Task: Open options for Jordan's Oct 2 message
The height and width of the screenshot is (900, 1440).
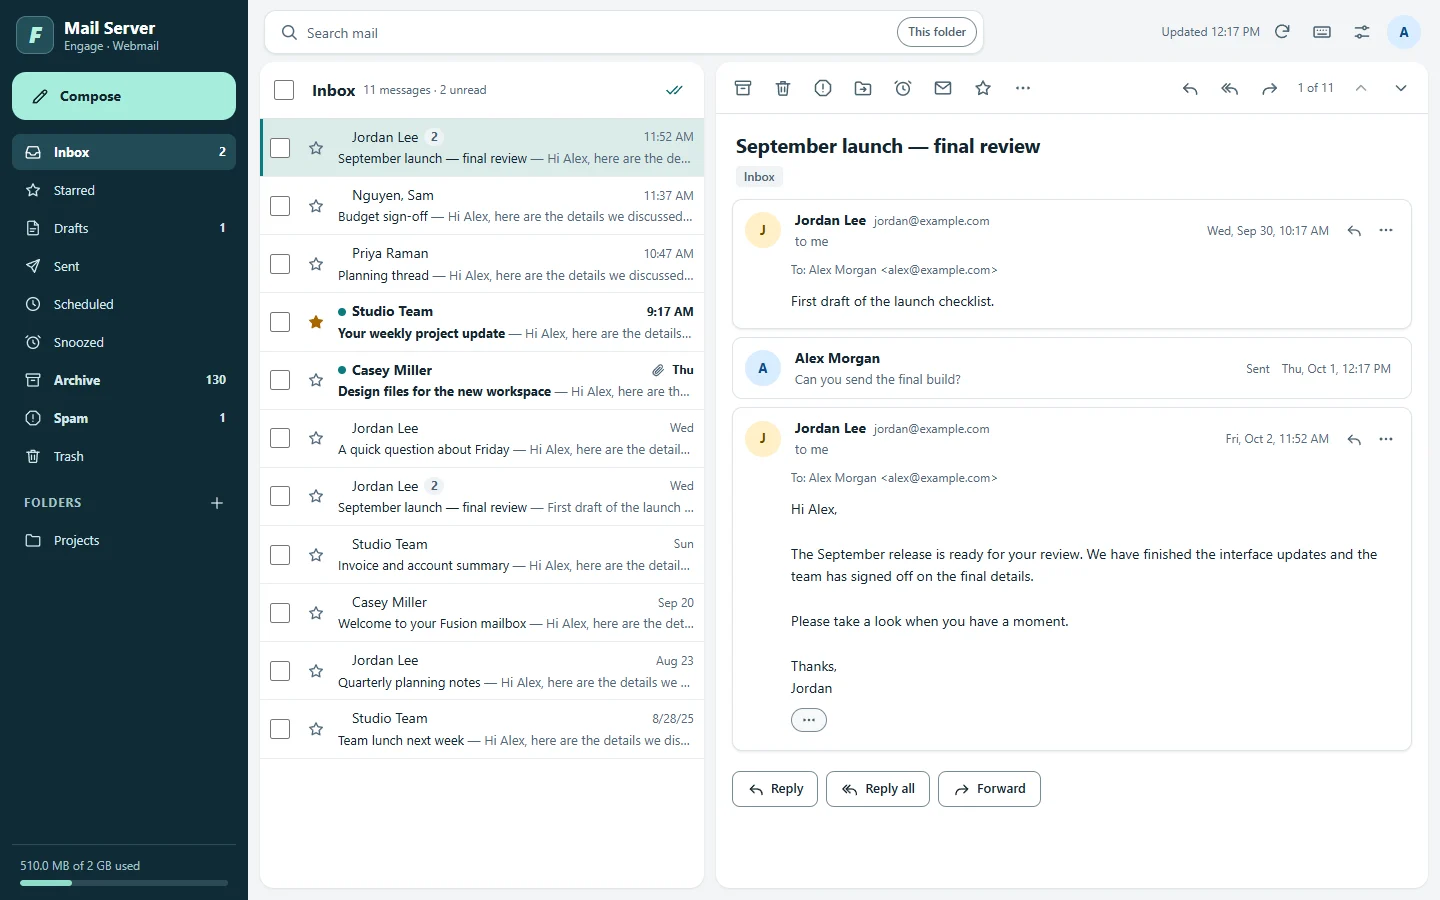Action: (1386, 439)
